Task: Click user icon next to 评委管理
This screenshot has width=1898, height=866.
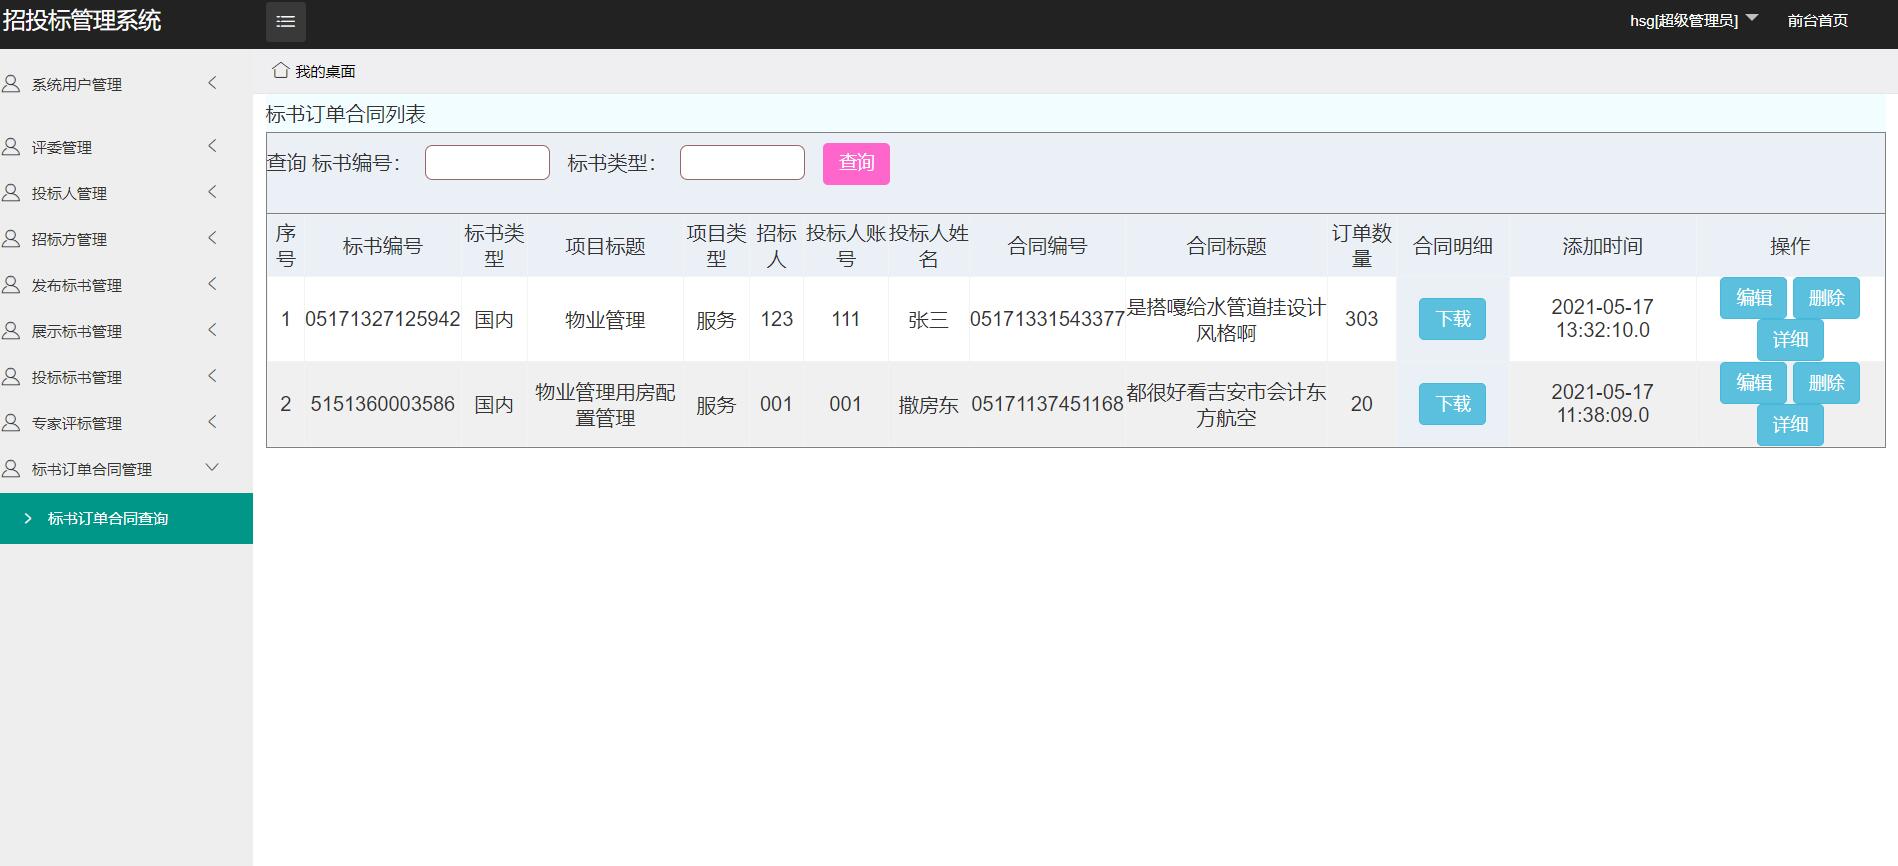Action: tap(11, 147)
